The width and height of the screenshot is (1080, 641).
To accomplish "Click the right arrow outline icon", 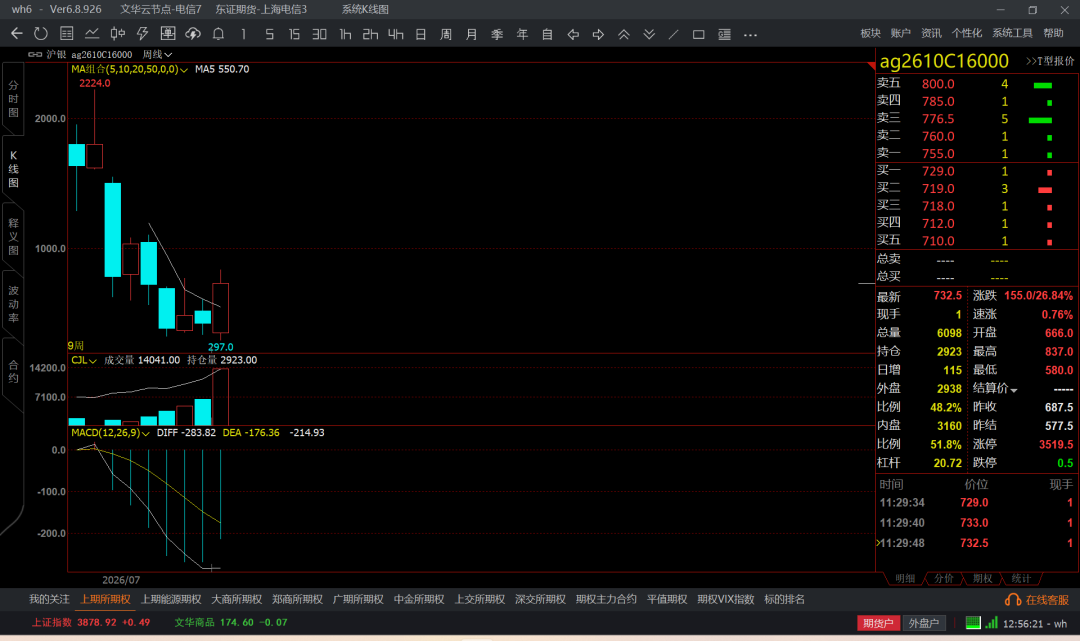I will (599, 34).
